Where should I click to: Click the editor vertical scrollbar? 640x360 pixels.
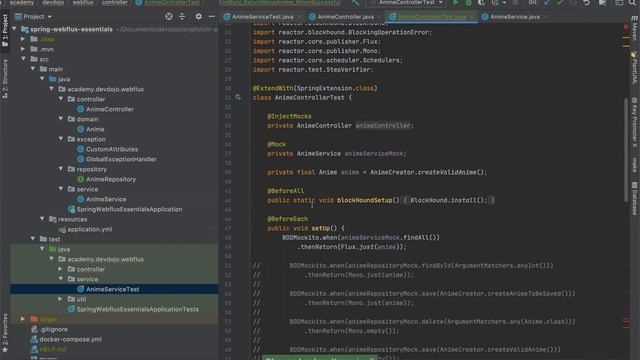tap(626, 150)
